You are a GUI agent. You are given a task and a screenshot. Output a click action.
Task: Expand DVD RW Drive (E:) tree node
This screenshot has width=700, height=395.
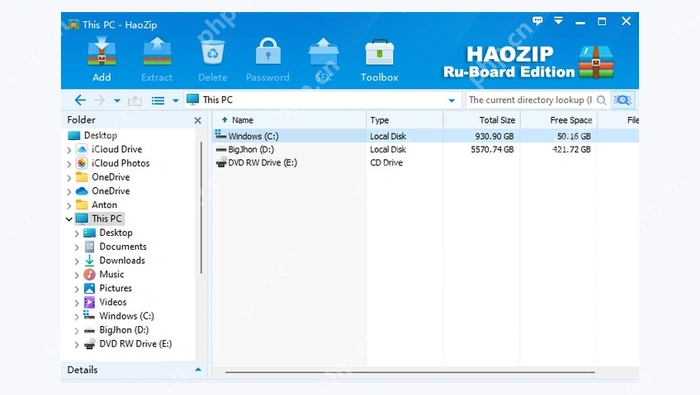pos(76,345)
